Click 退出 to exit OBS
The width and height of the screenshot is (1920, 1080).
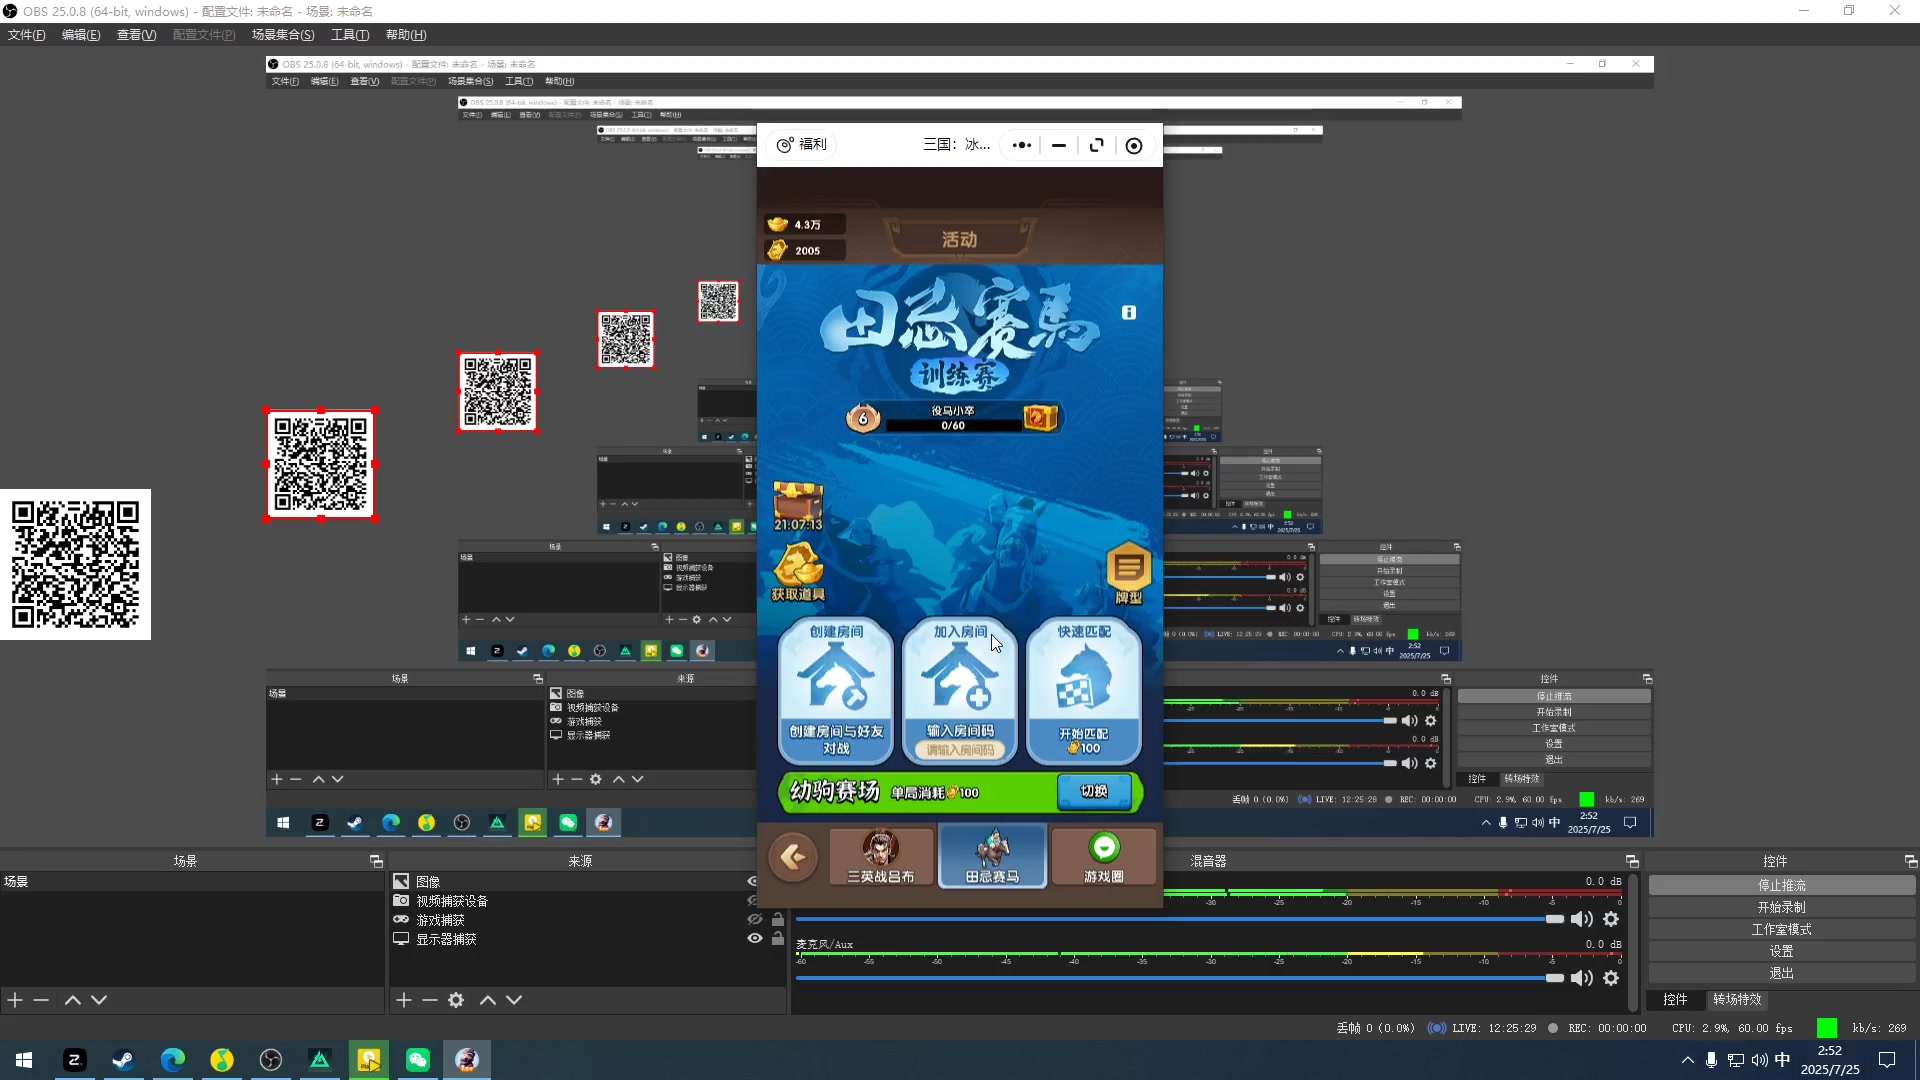tap(1781, 974)
